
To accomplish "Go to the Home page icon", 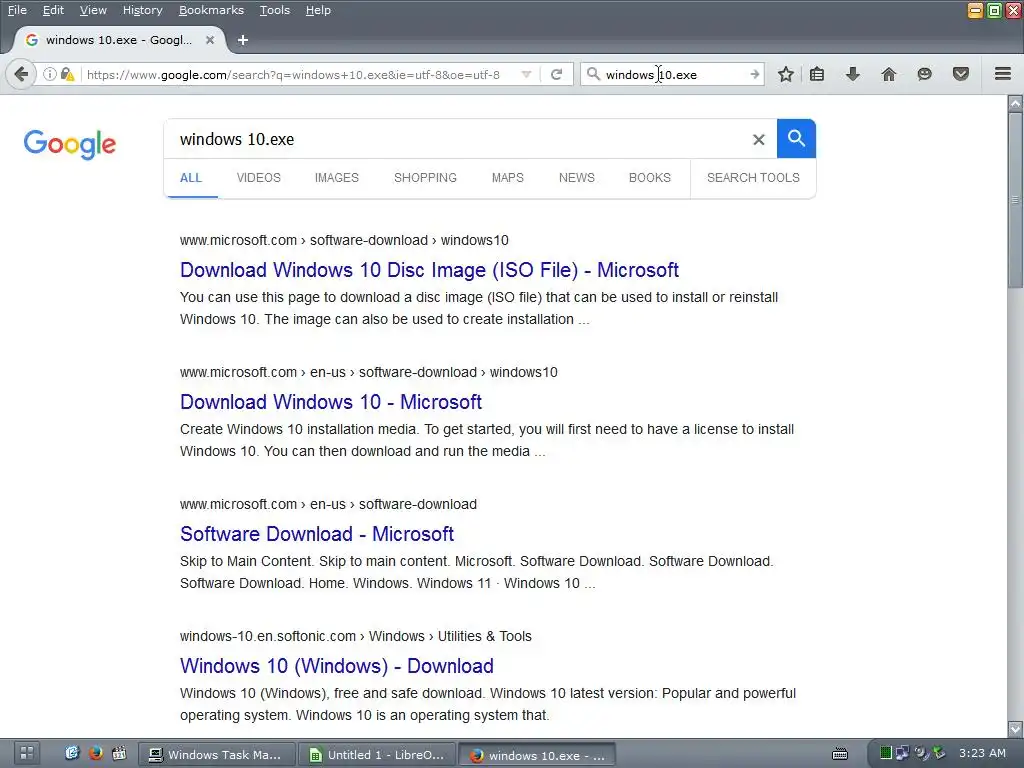I will (889, 74).
